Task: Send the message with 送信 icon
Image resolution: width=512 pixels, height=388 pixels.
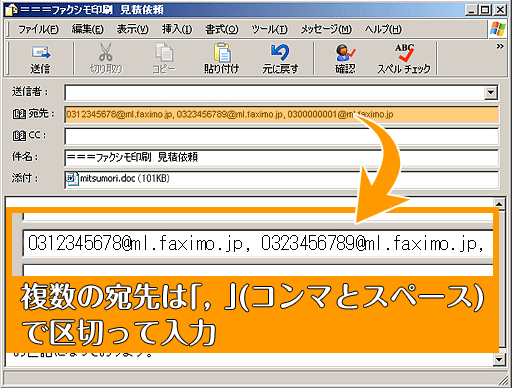Action: coord(40,59)
